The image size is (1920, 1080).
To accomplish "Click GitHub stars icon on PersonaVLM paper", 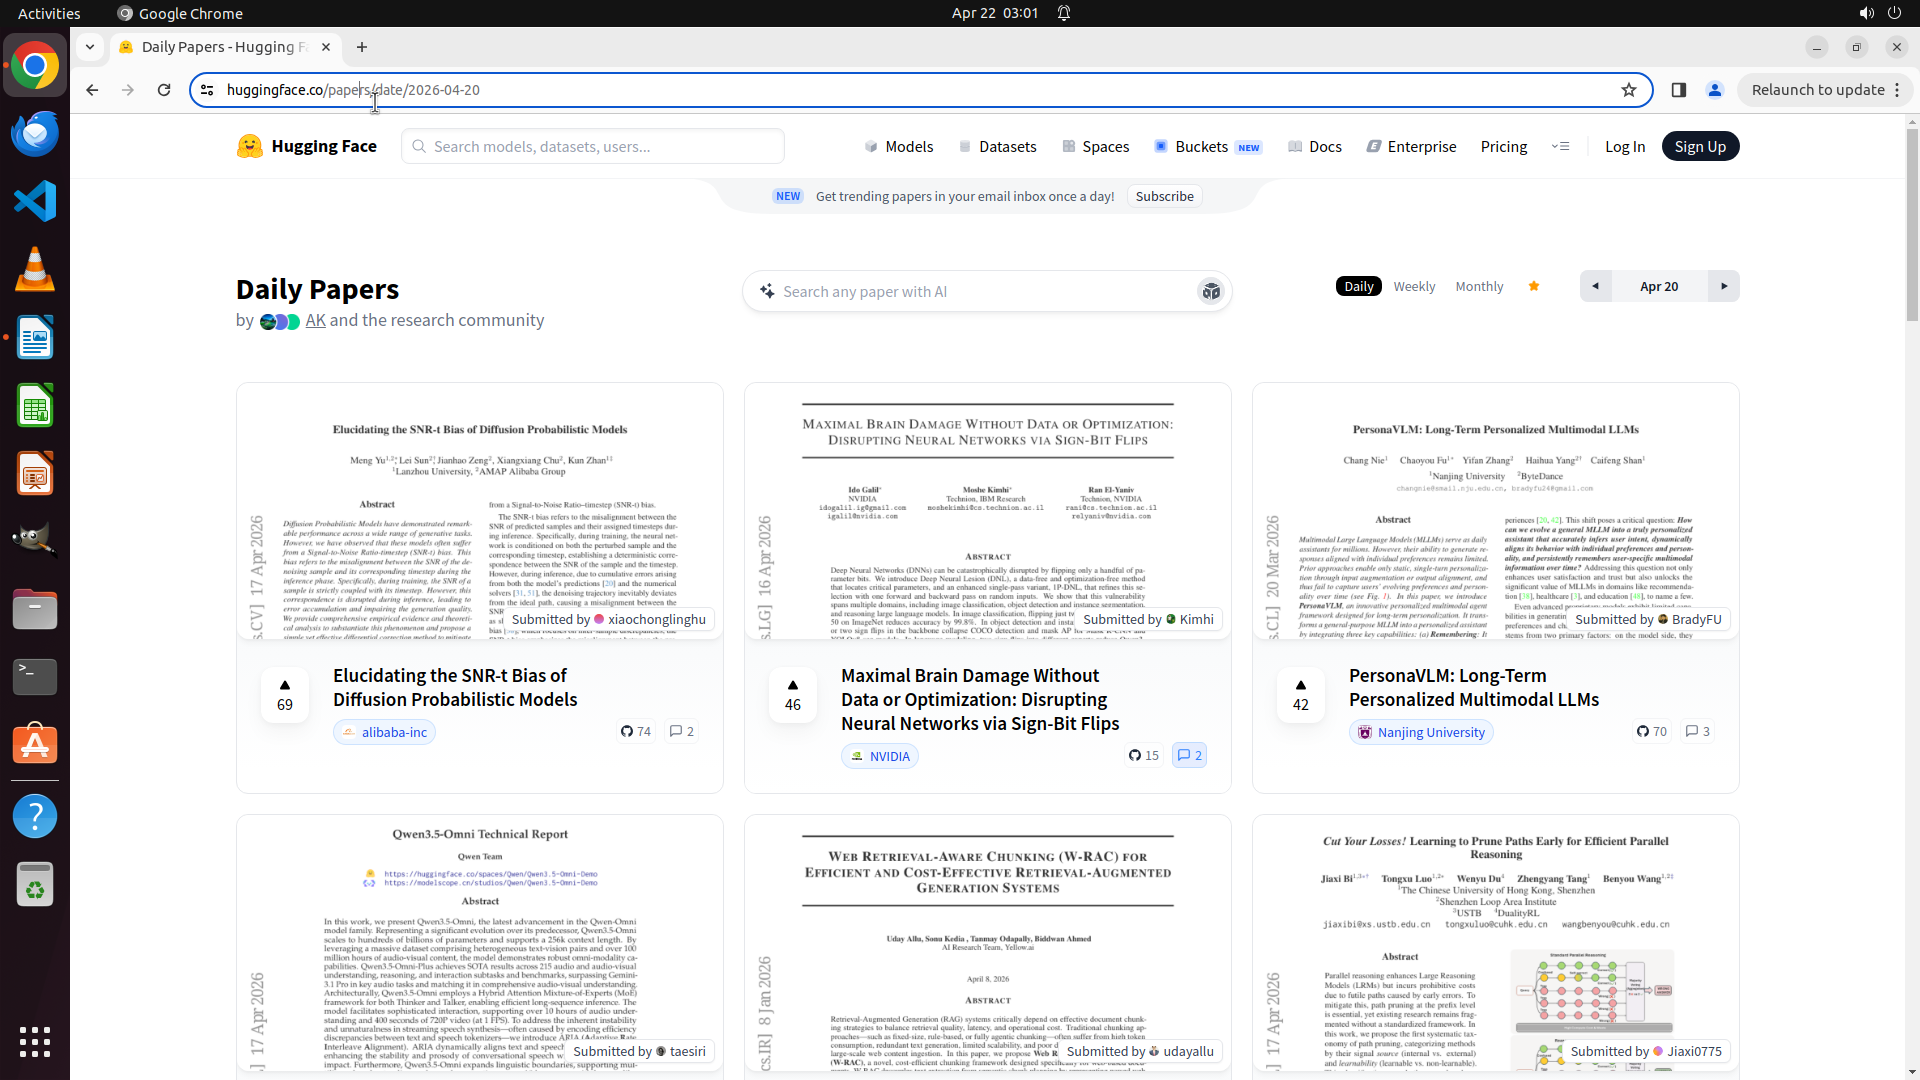I will [1643, 732].
